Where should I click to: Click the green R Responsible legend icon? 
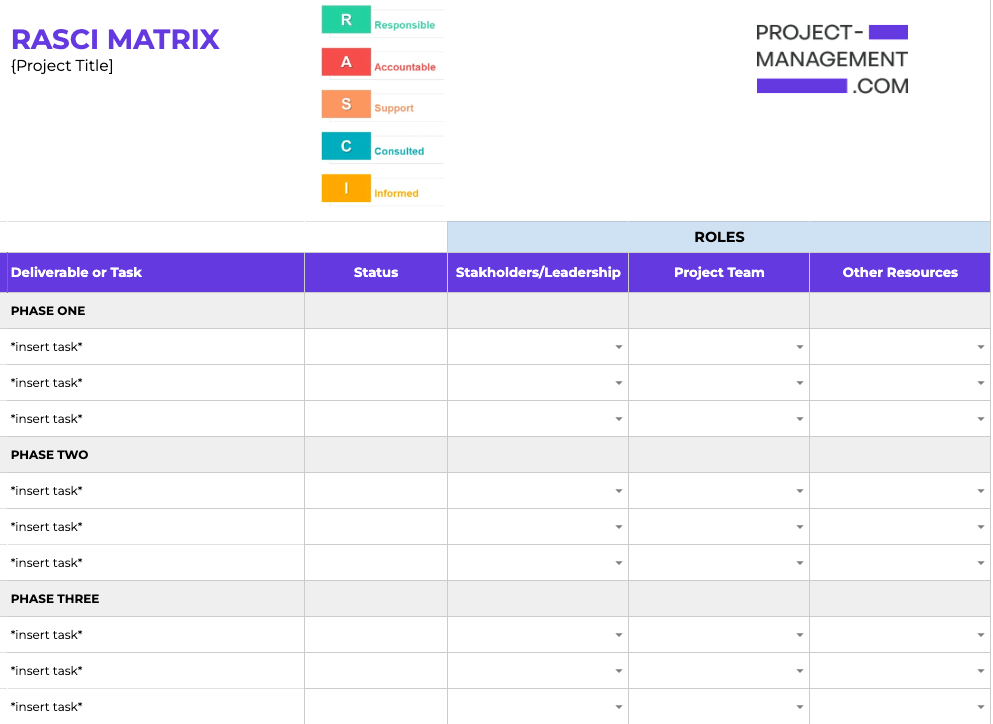346,20
